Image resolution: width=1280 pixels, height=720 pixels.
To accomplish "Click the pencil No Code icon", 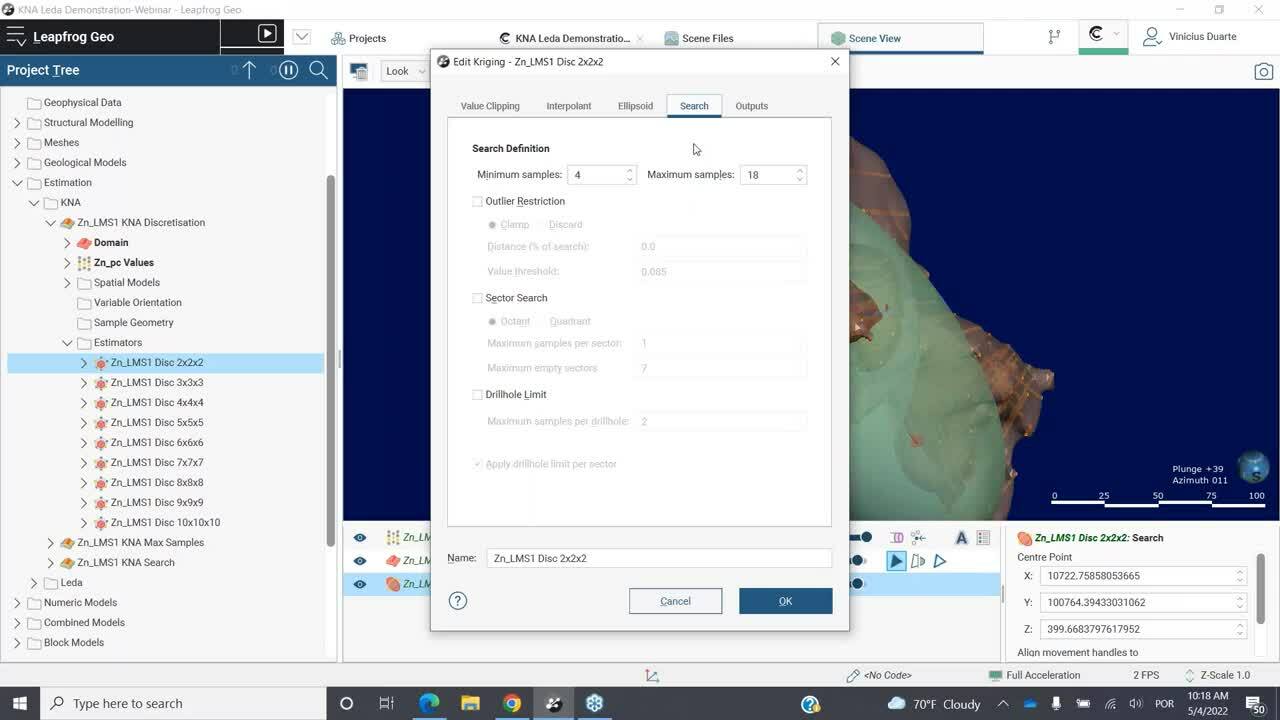I will [x=853, y=676].
